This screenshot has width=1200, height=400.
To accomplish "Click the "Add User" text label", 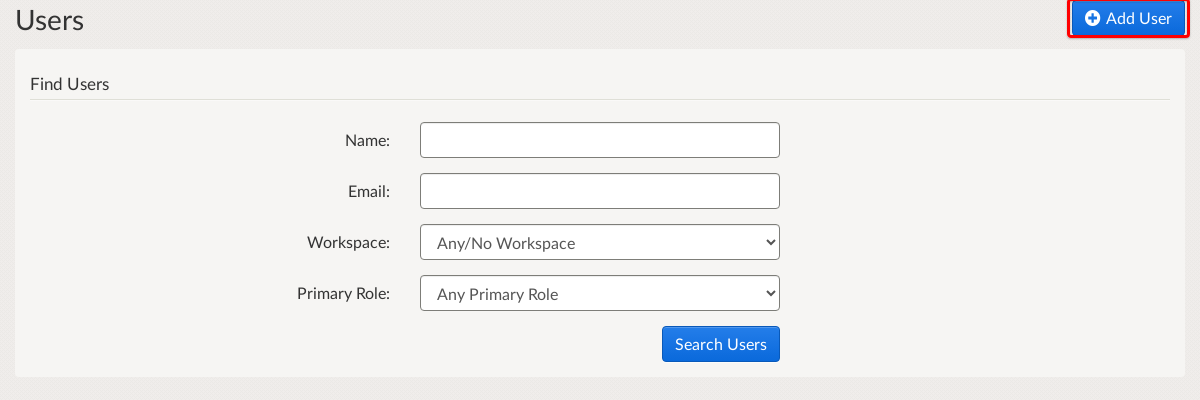I will 1139,18.
